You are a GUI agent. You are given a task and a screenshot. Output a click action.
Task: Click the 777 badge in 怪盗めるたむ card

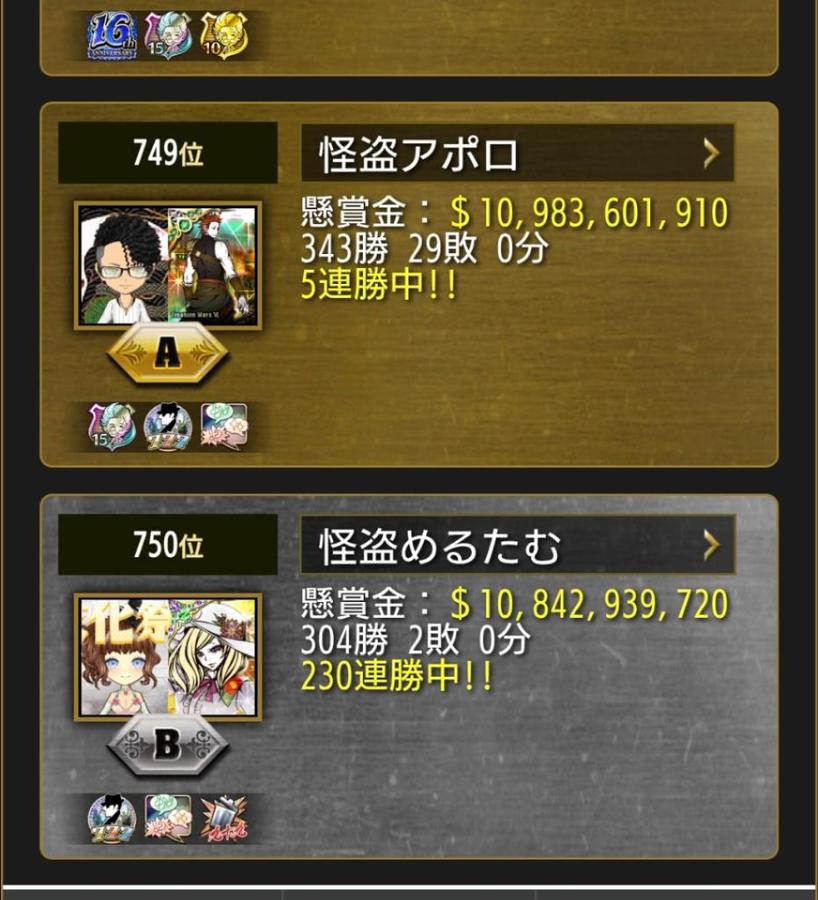(112, 818)
